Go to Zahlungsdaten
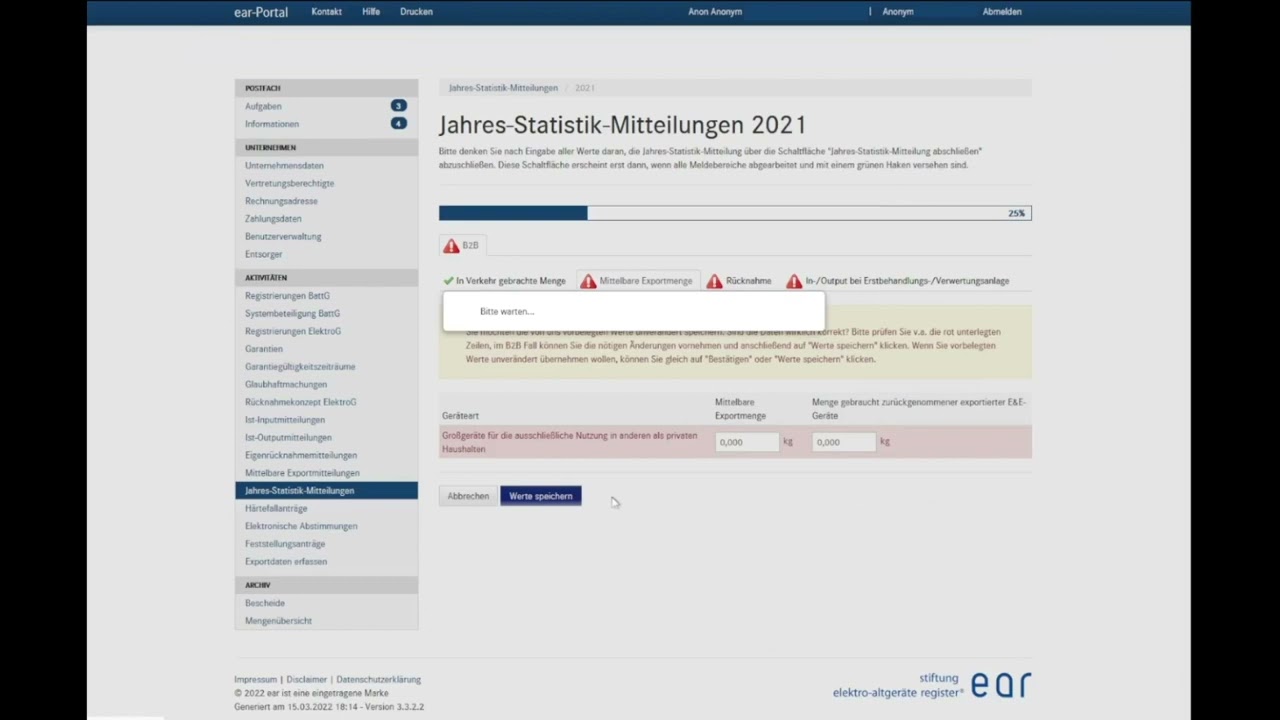The width and height of the screenshot is (1280, 720). click(273, 219)
